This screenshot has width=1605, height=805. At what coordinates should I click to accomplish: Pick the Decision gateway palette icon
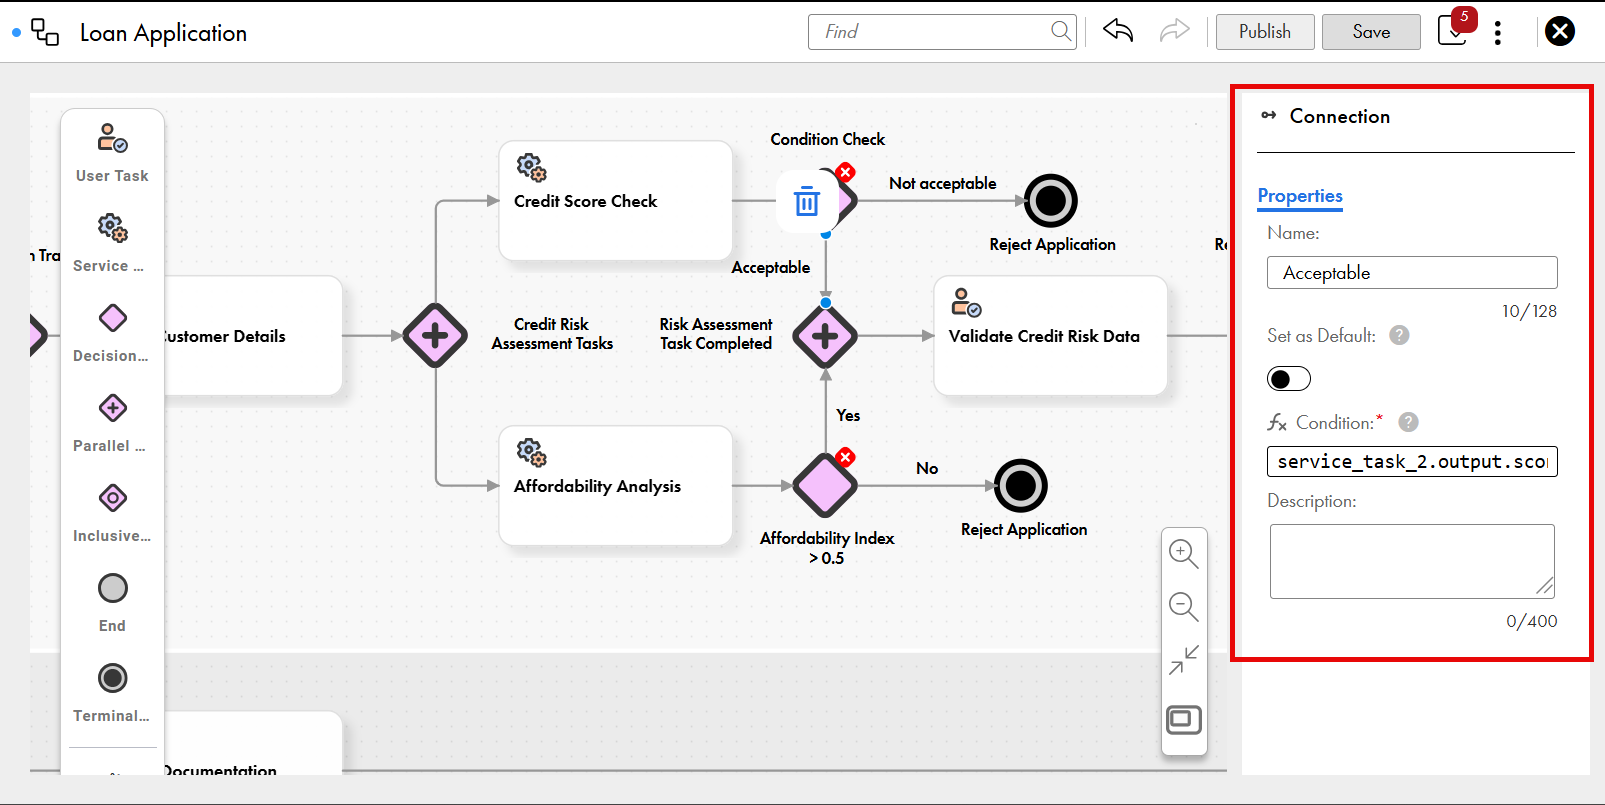tap(112, 318)
